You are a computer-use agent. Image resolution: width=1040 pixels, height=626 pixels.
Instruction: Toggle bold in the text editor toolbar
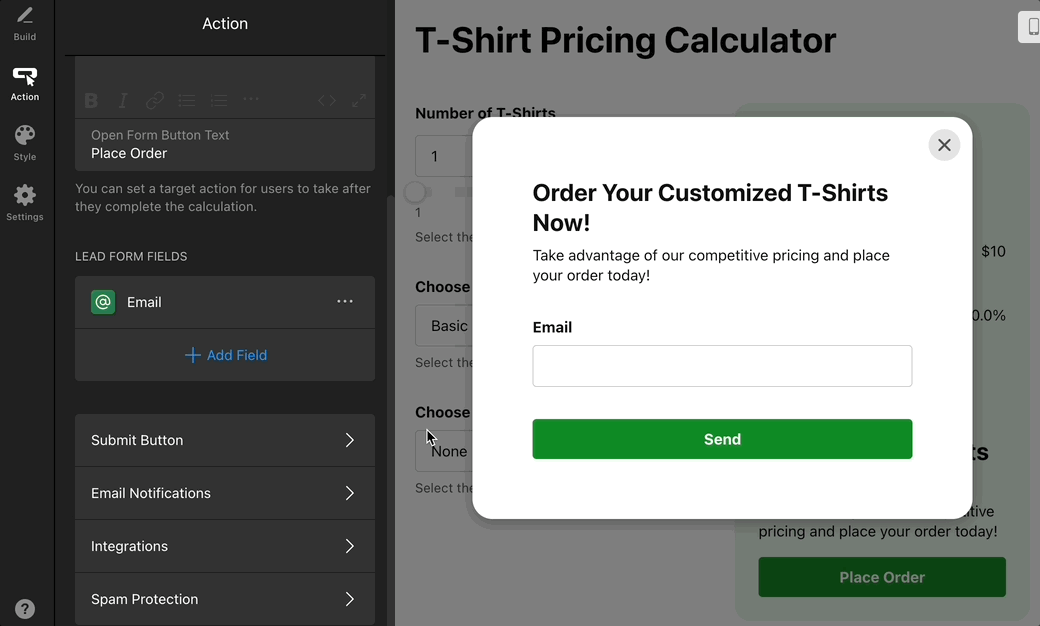pyautogui.click(x=91, y=100)
